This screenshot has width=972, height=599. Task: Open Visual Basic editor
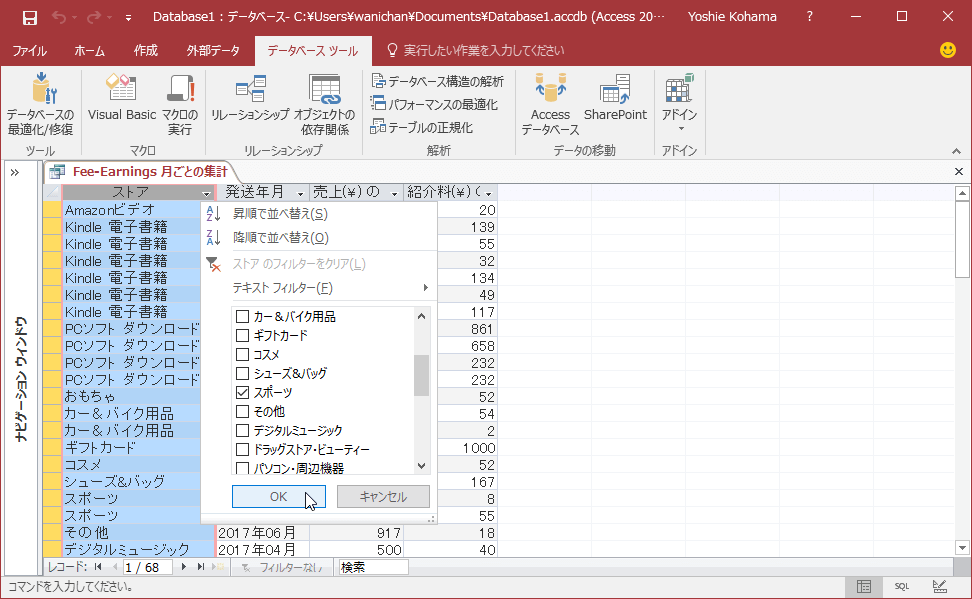122,98
